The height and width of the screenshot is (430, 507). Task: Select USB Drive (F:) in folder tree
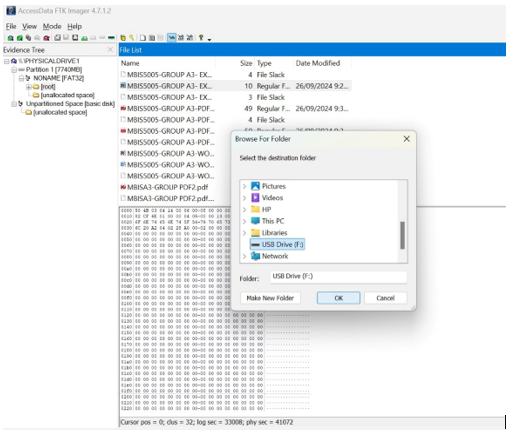[277, 245]
